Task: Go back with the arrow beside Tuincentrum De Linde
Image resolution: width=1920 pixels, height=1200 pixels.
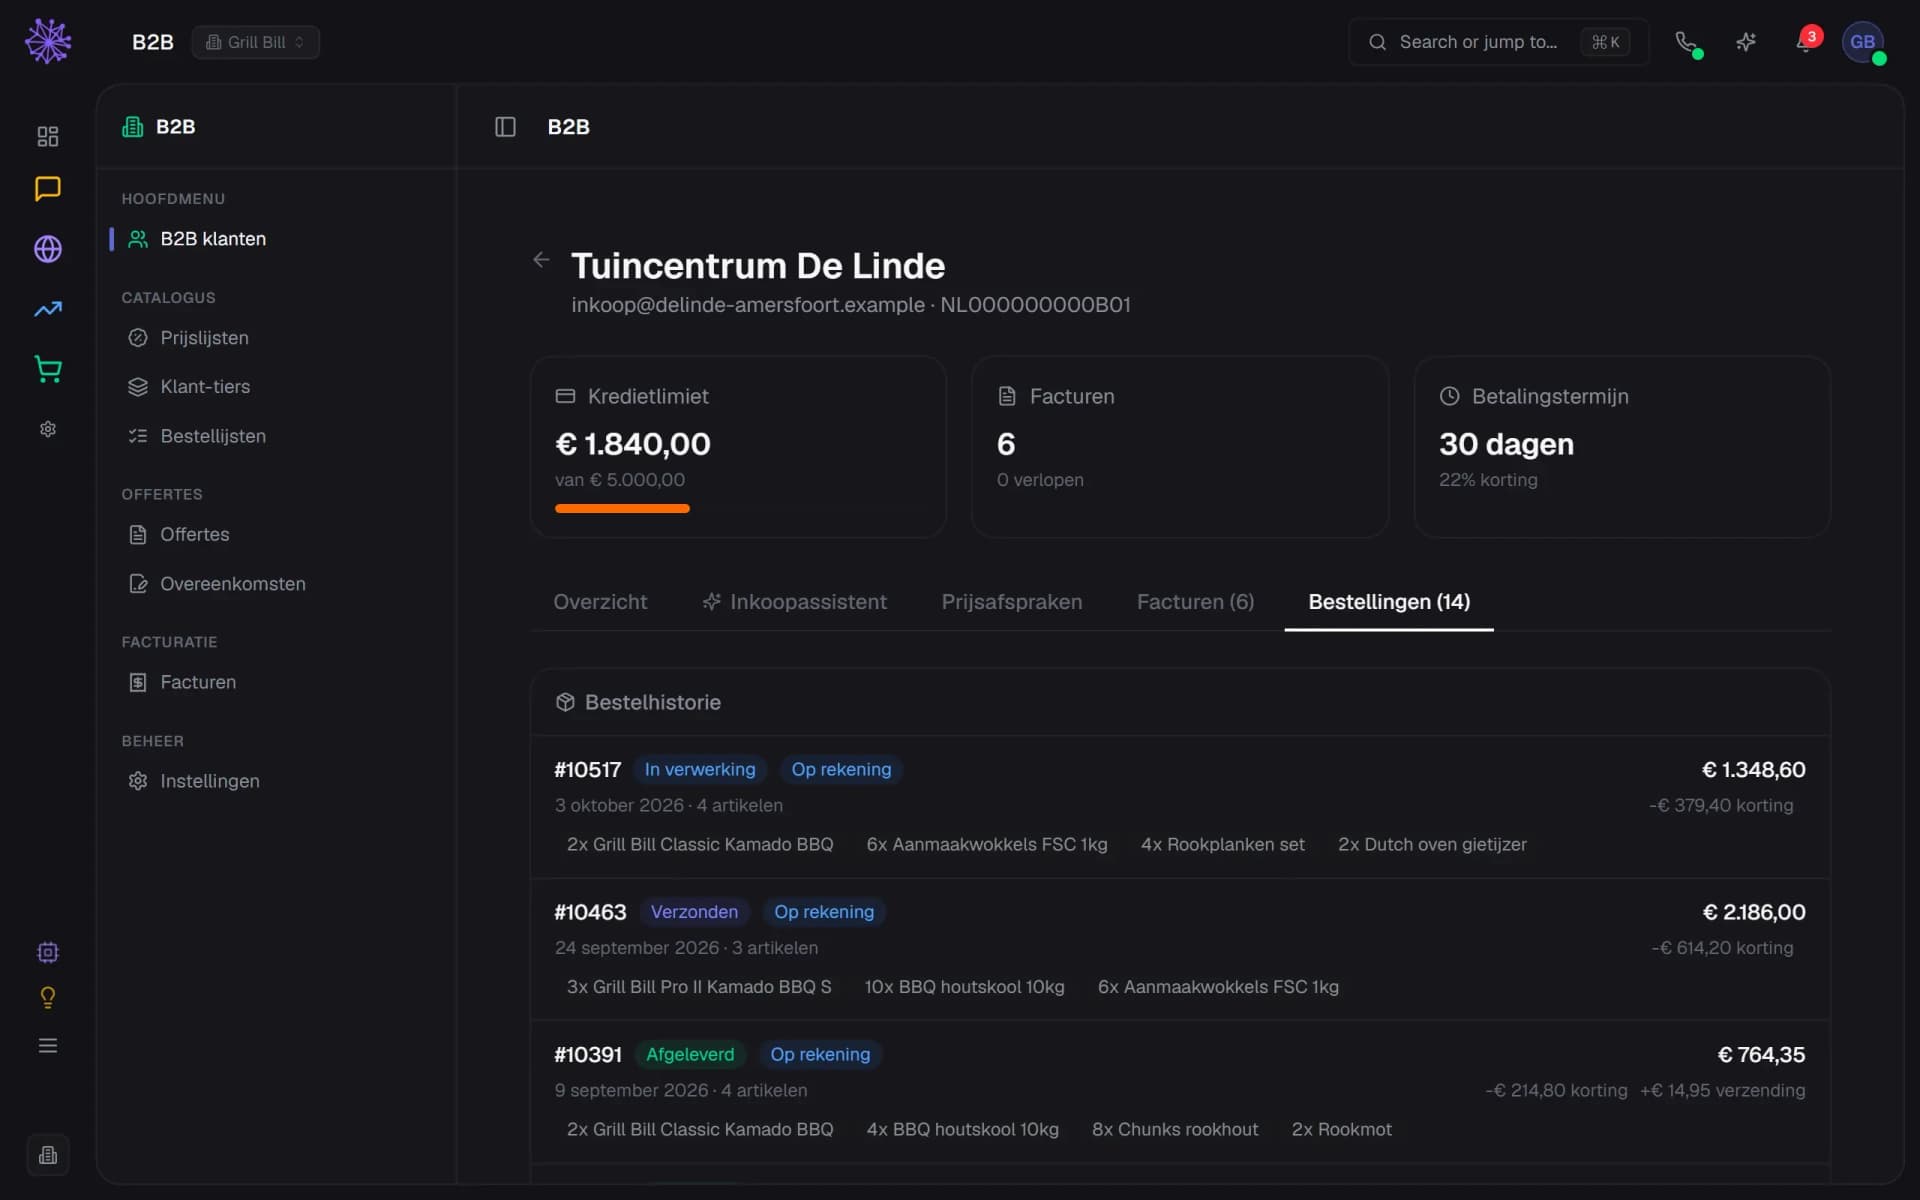Action: click(x=541, y=260)
